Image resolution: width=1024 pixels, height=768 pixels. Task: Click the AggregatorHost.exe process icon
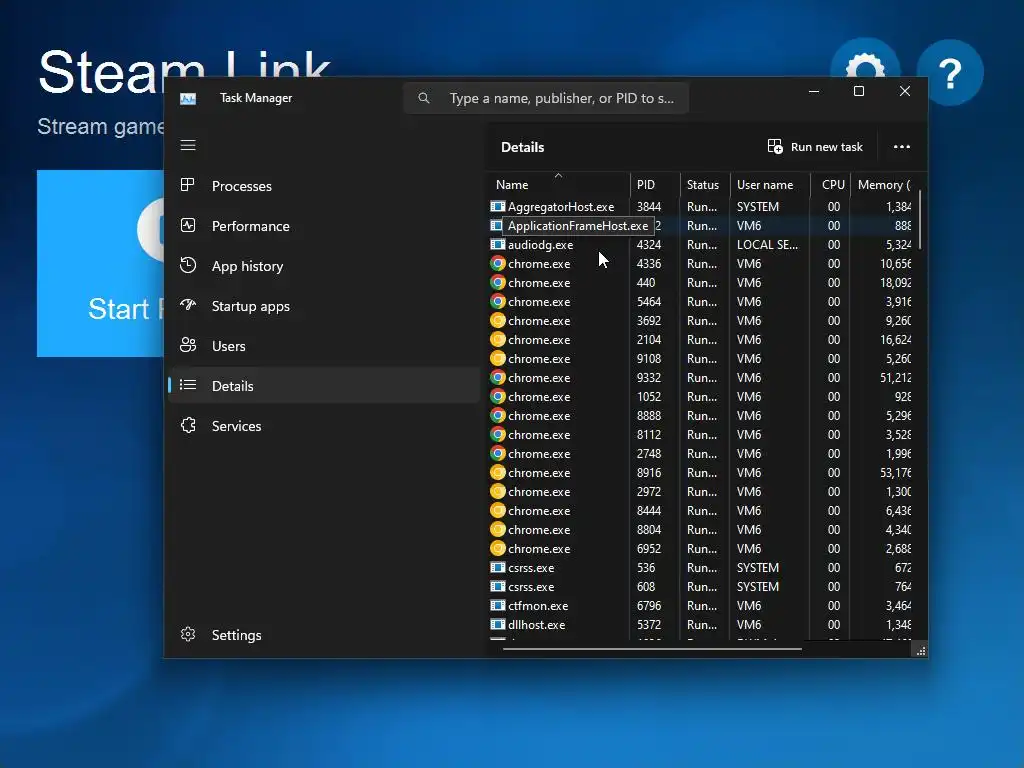pos(498,206)
